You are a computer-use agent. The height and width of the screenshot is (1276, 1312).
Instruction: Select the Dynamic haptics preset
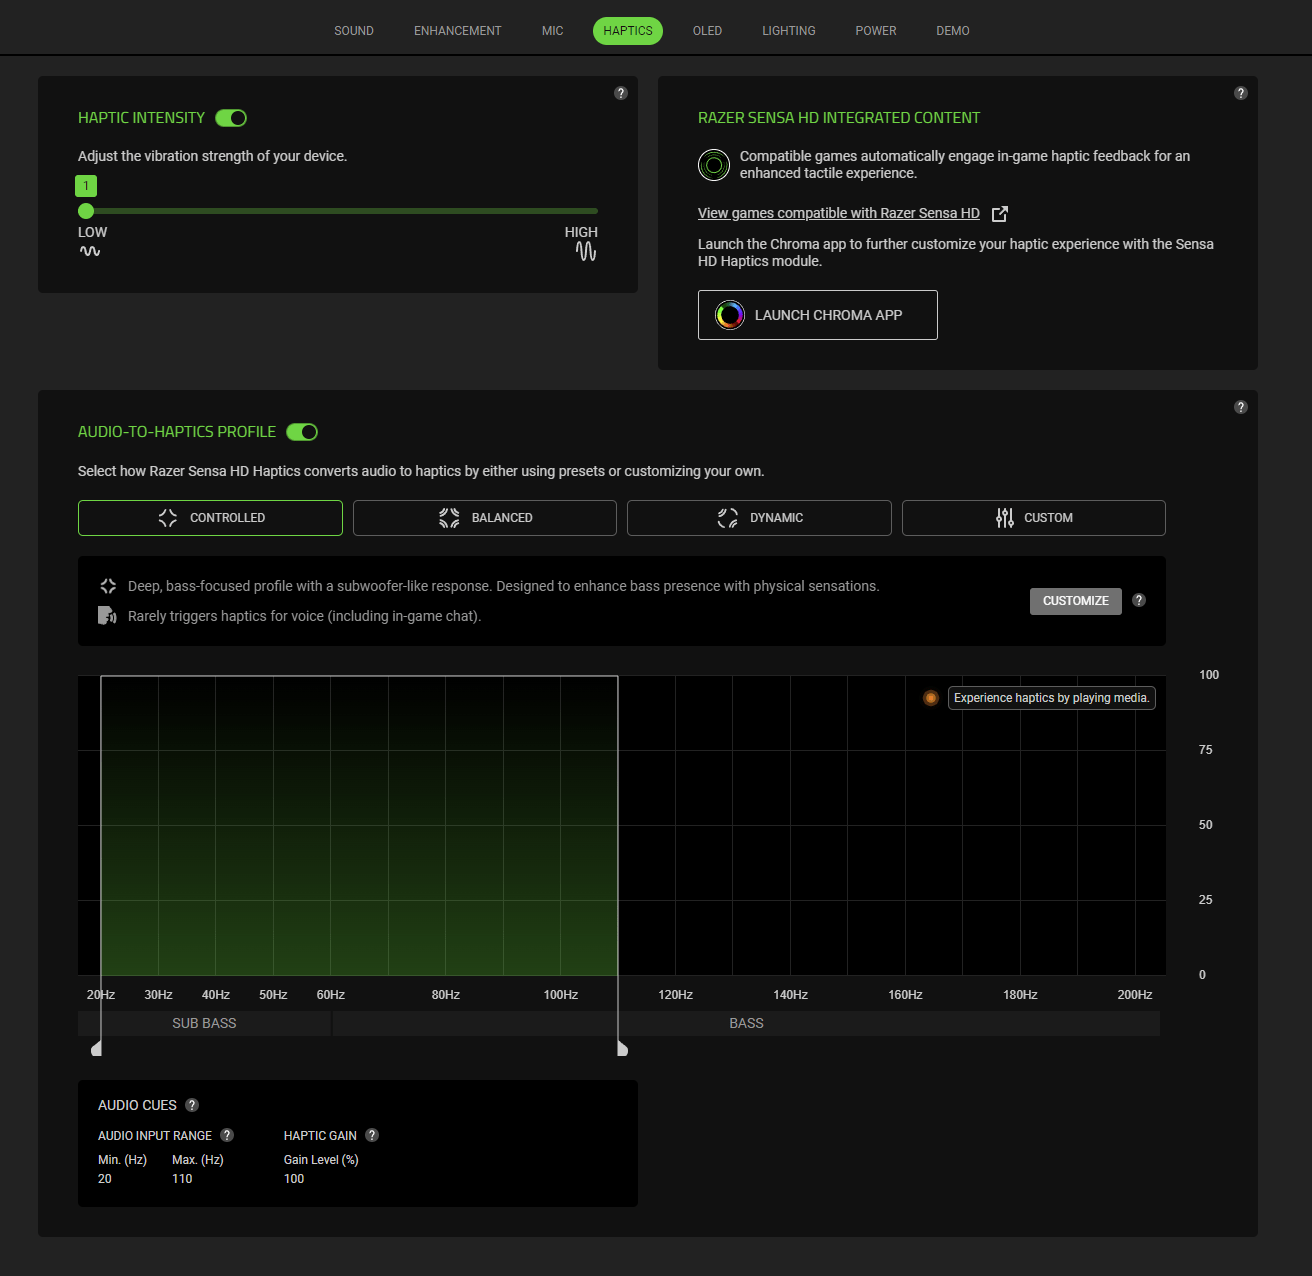pos(759,518)
